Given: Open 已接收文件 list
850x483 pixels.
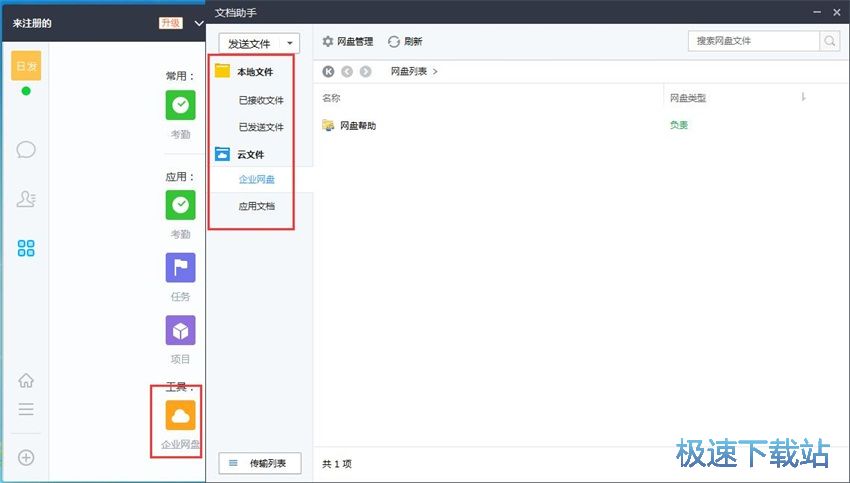Looking at the screenshot, I should [261, 100].
